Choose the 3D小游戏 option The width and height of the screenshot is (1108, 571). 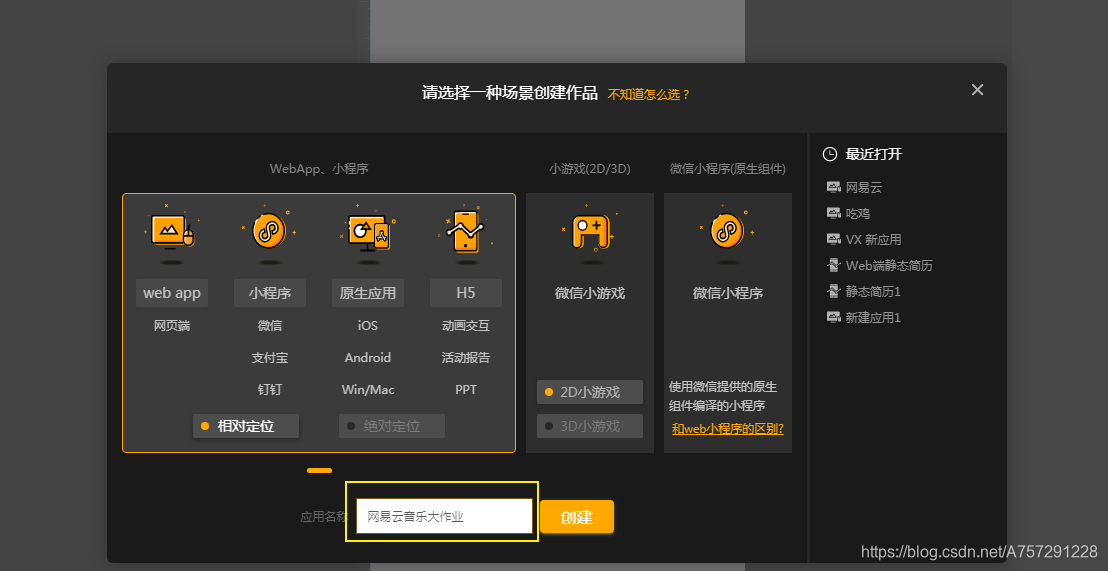click(590, 426)
